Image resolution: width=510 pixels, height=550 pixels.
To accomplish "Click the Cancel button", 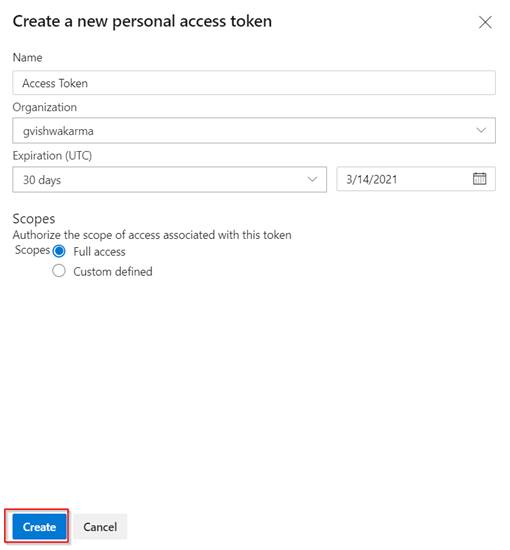I will (x=100, y=527).
